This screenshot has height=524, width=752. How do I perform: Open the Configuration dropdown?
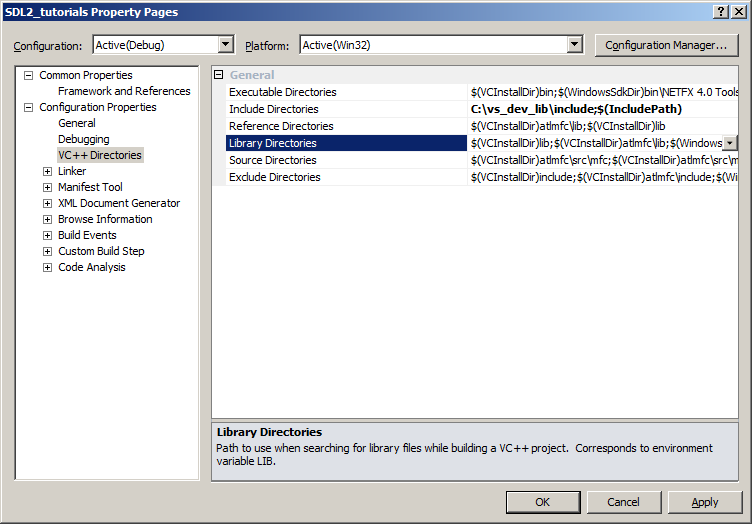tap(225, 45)
